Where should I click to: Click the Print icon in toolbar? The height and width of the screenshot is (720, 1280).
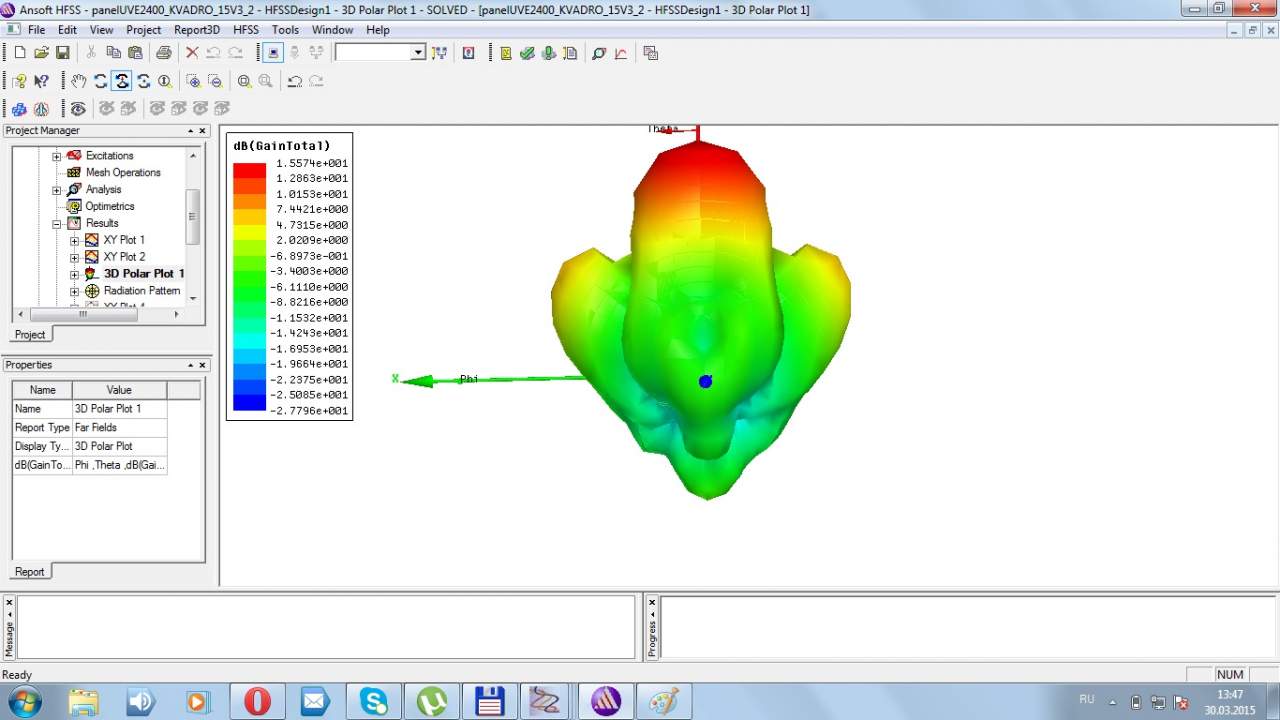pyautogui.click(x=163, y=53)
